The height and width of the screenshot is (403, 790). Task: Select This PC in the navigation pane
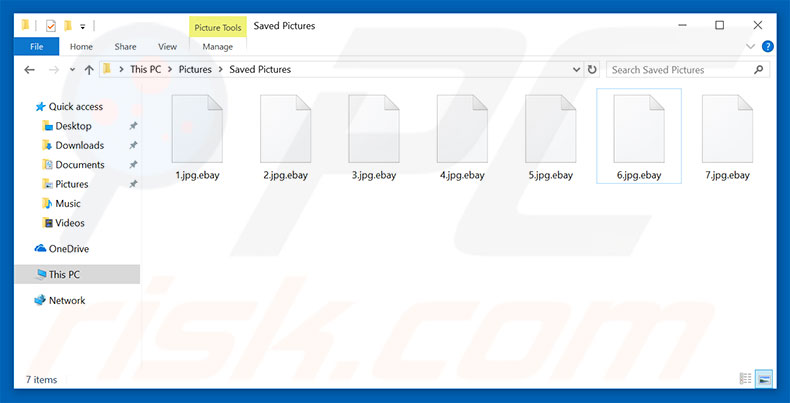[x=77, y=275]
